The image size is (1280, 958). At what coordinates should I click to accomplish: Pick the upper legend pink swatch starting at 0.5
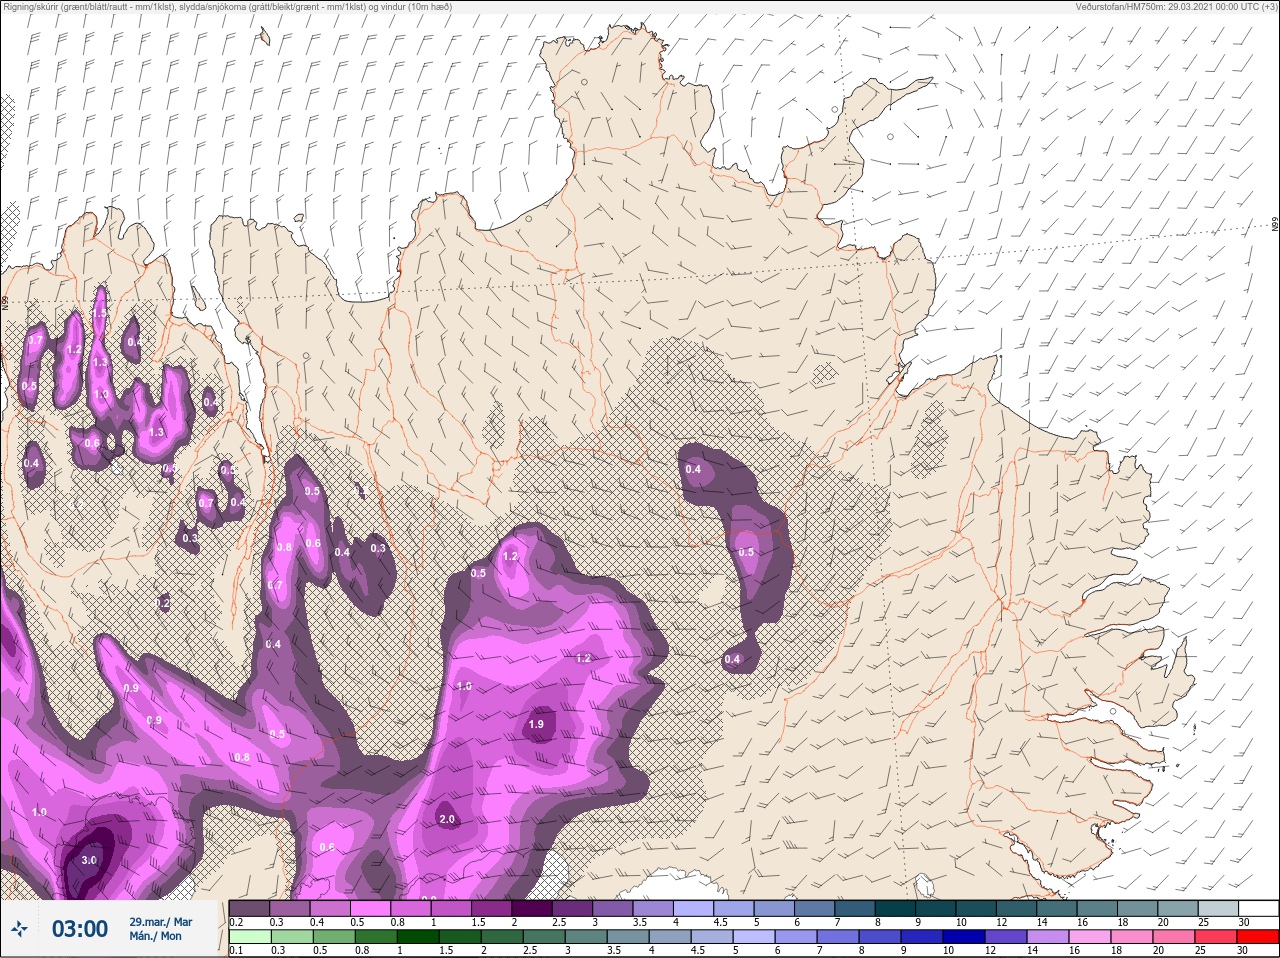coord(370,908)
